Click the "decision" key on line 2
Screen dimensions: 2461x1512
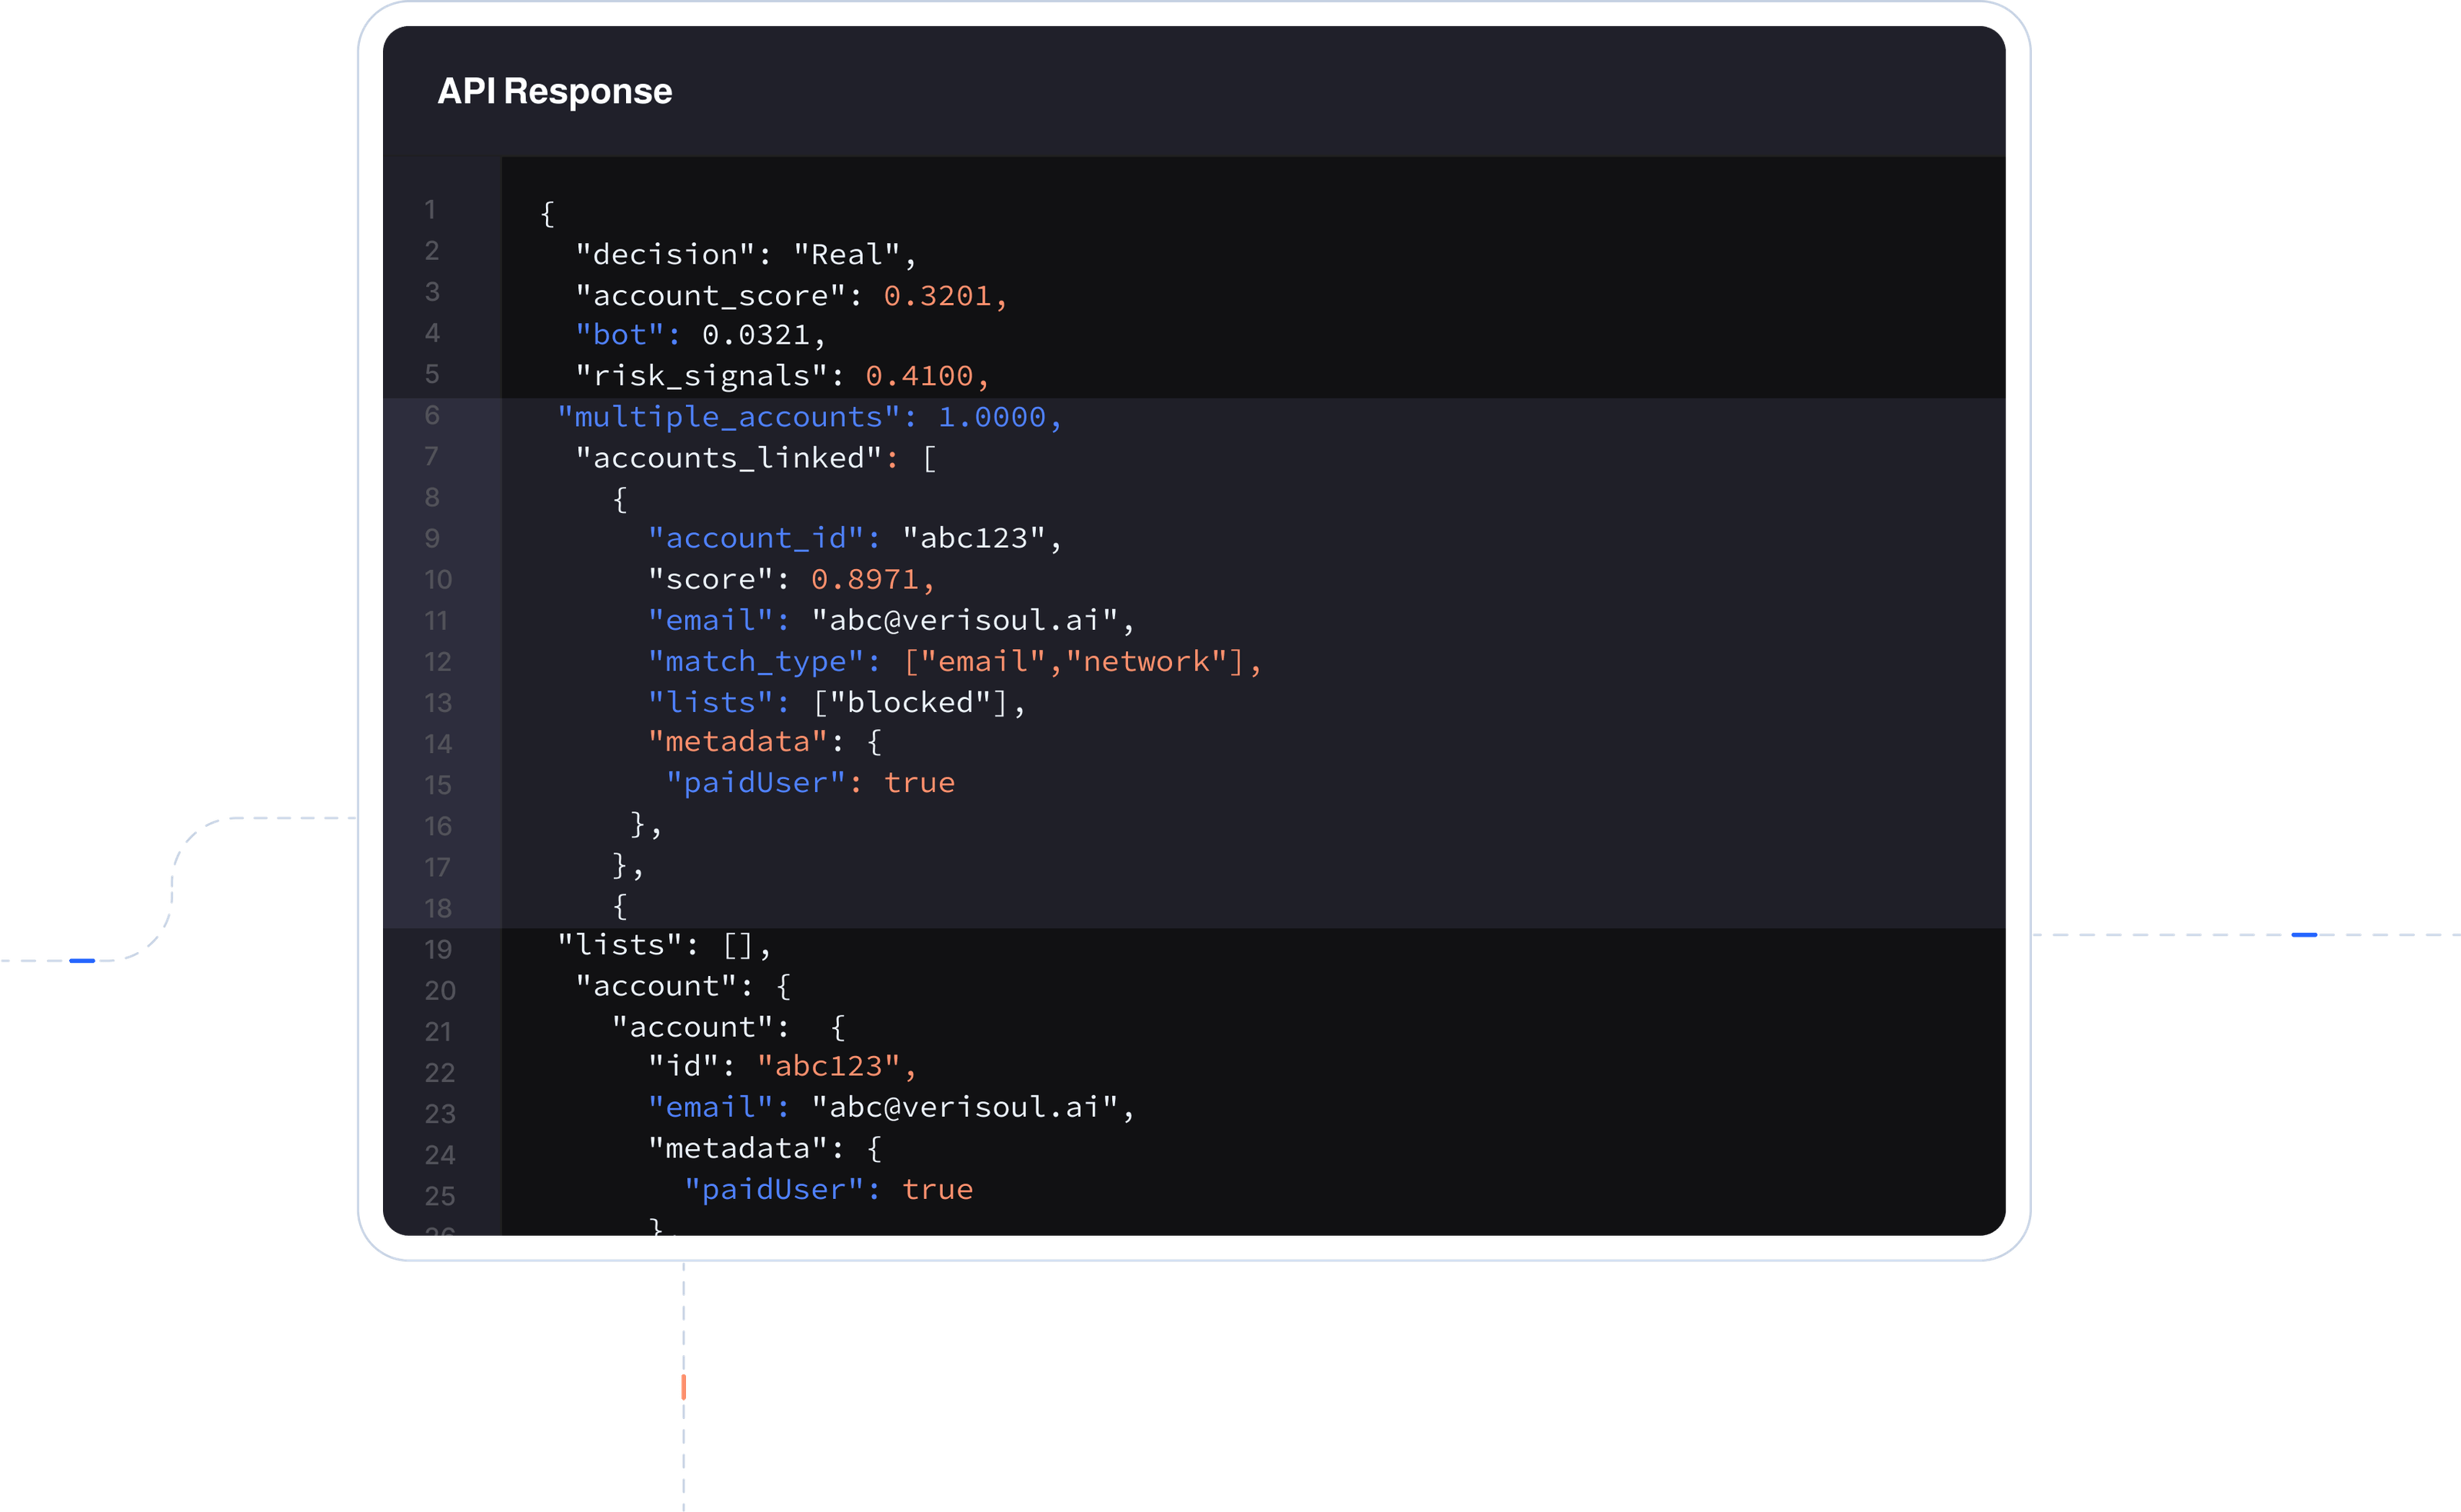click(665, 255)
